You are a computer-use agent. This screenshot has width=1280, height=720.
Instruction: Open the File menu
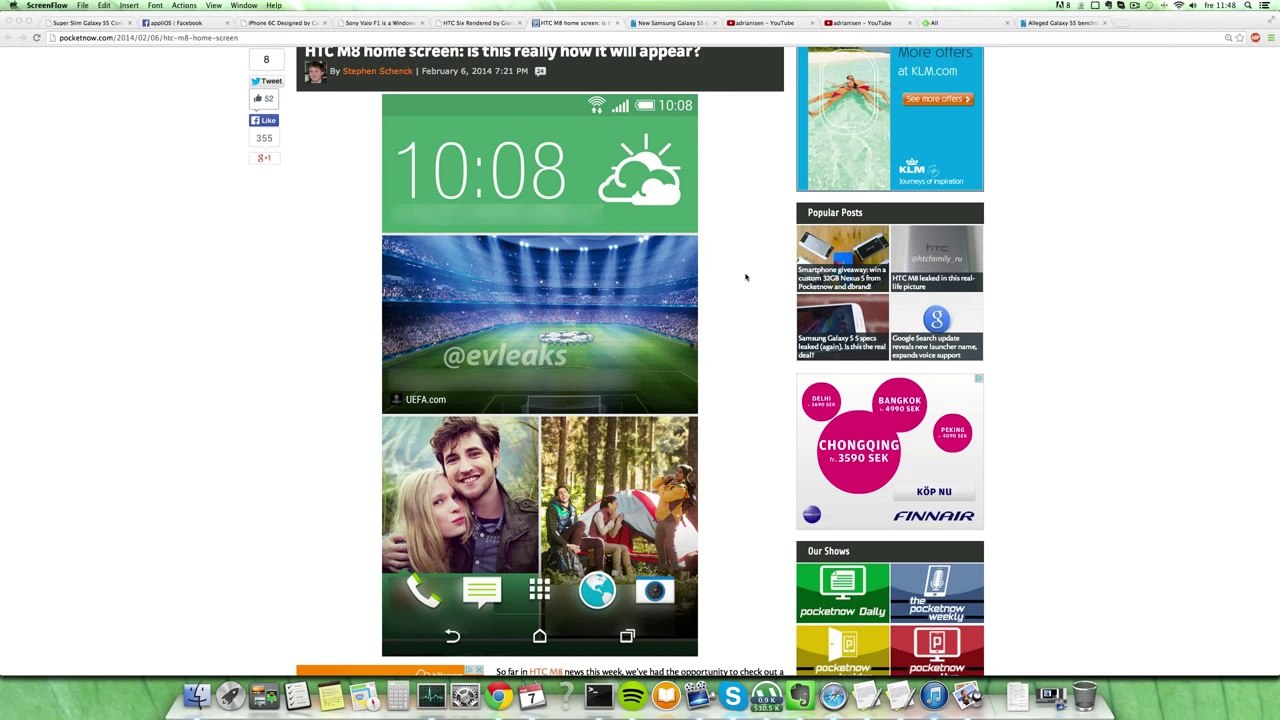[x=83, y=5]
